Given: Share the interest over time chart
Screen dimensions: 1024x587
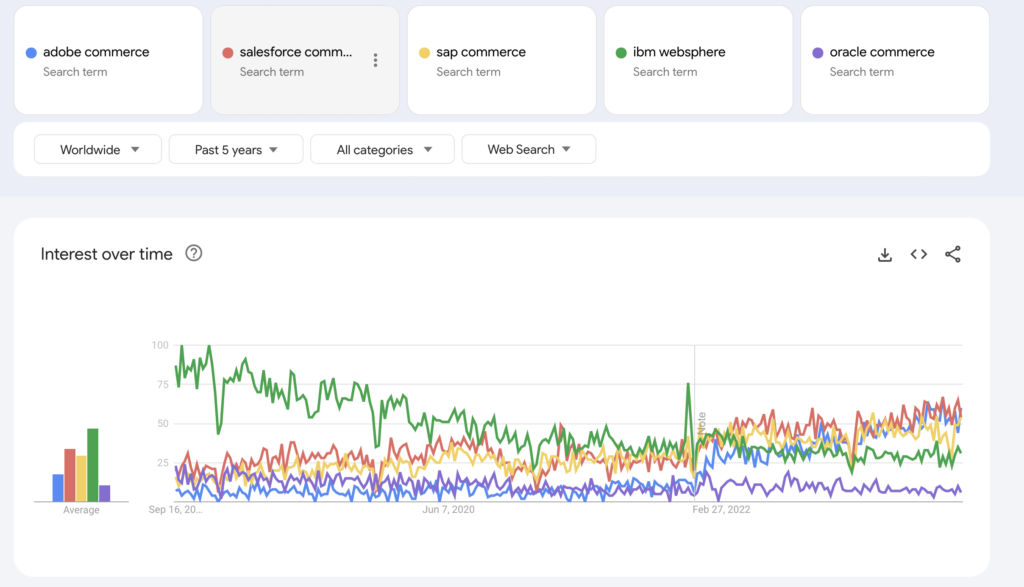Looking at the screenshot, I should [x=953, y=254].
